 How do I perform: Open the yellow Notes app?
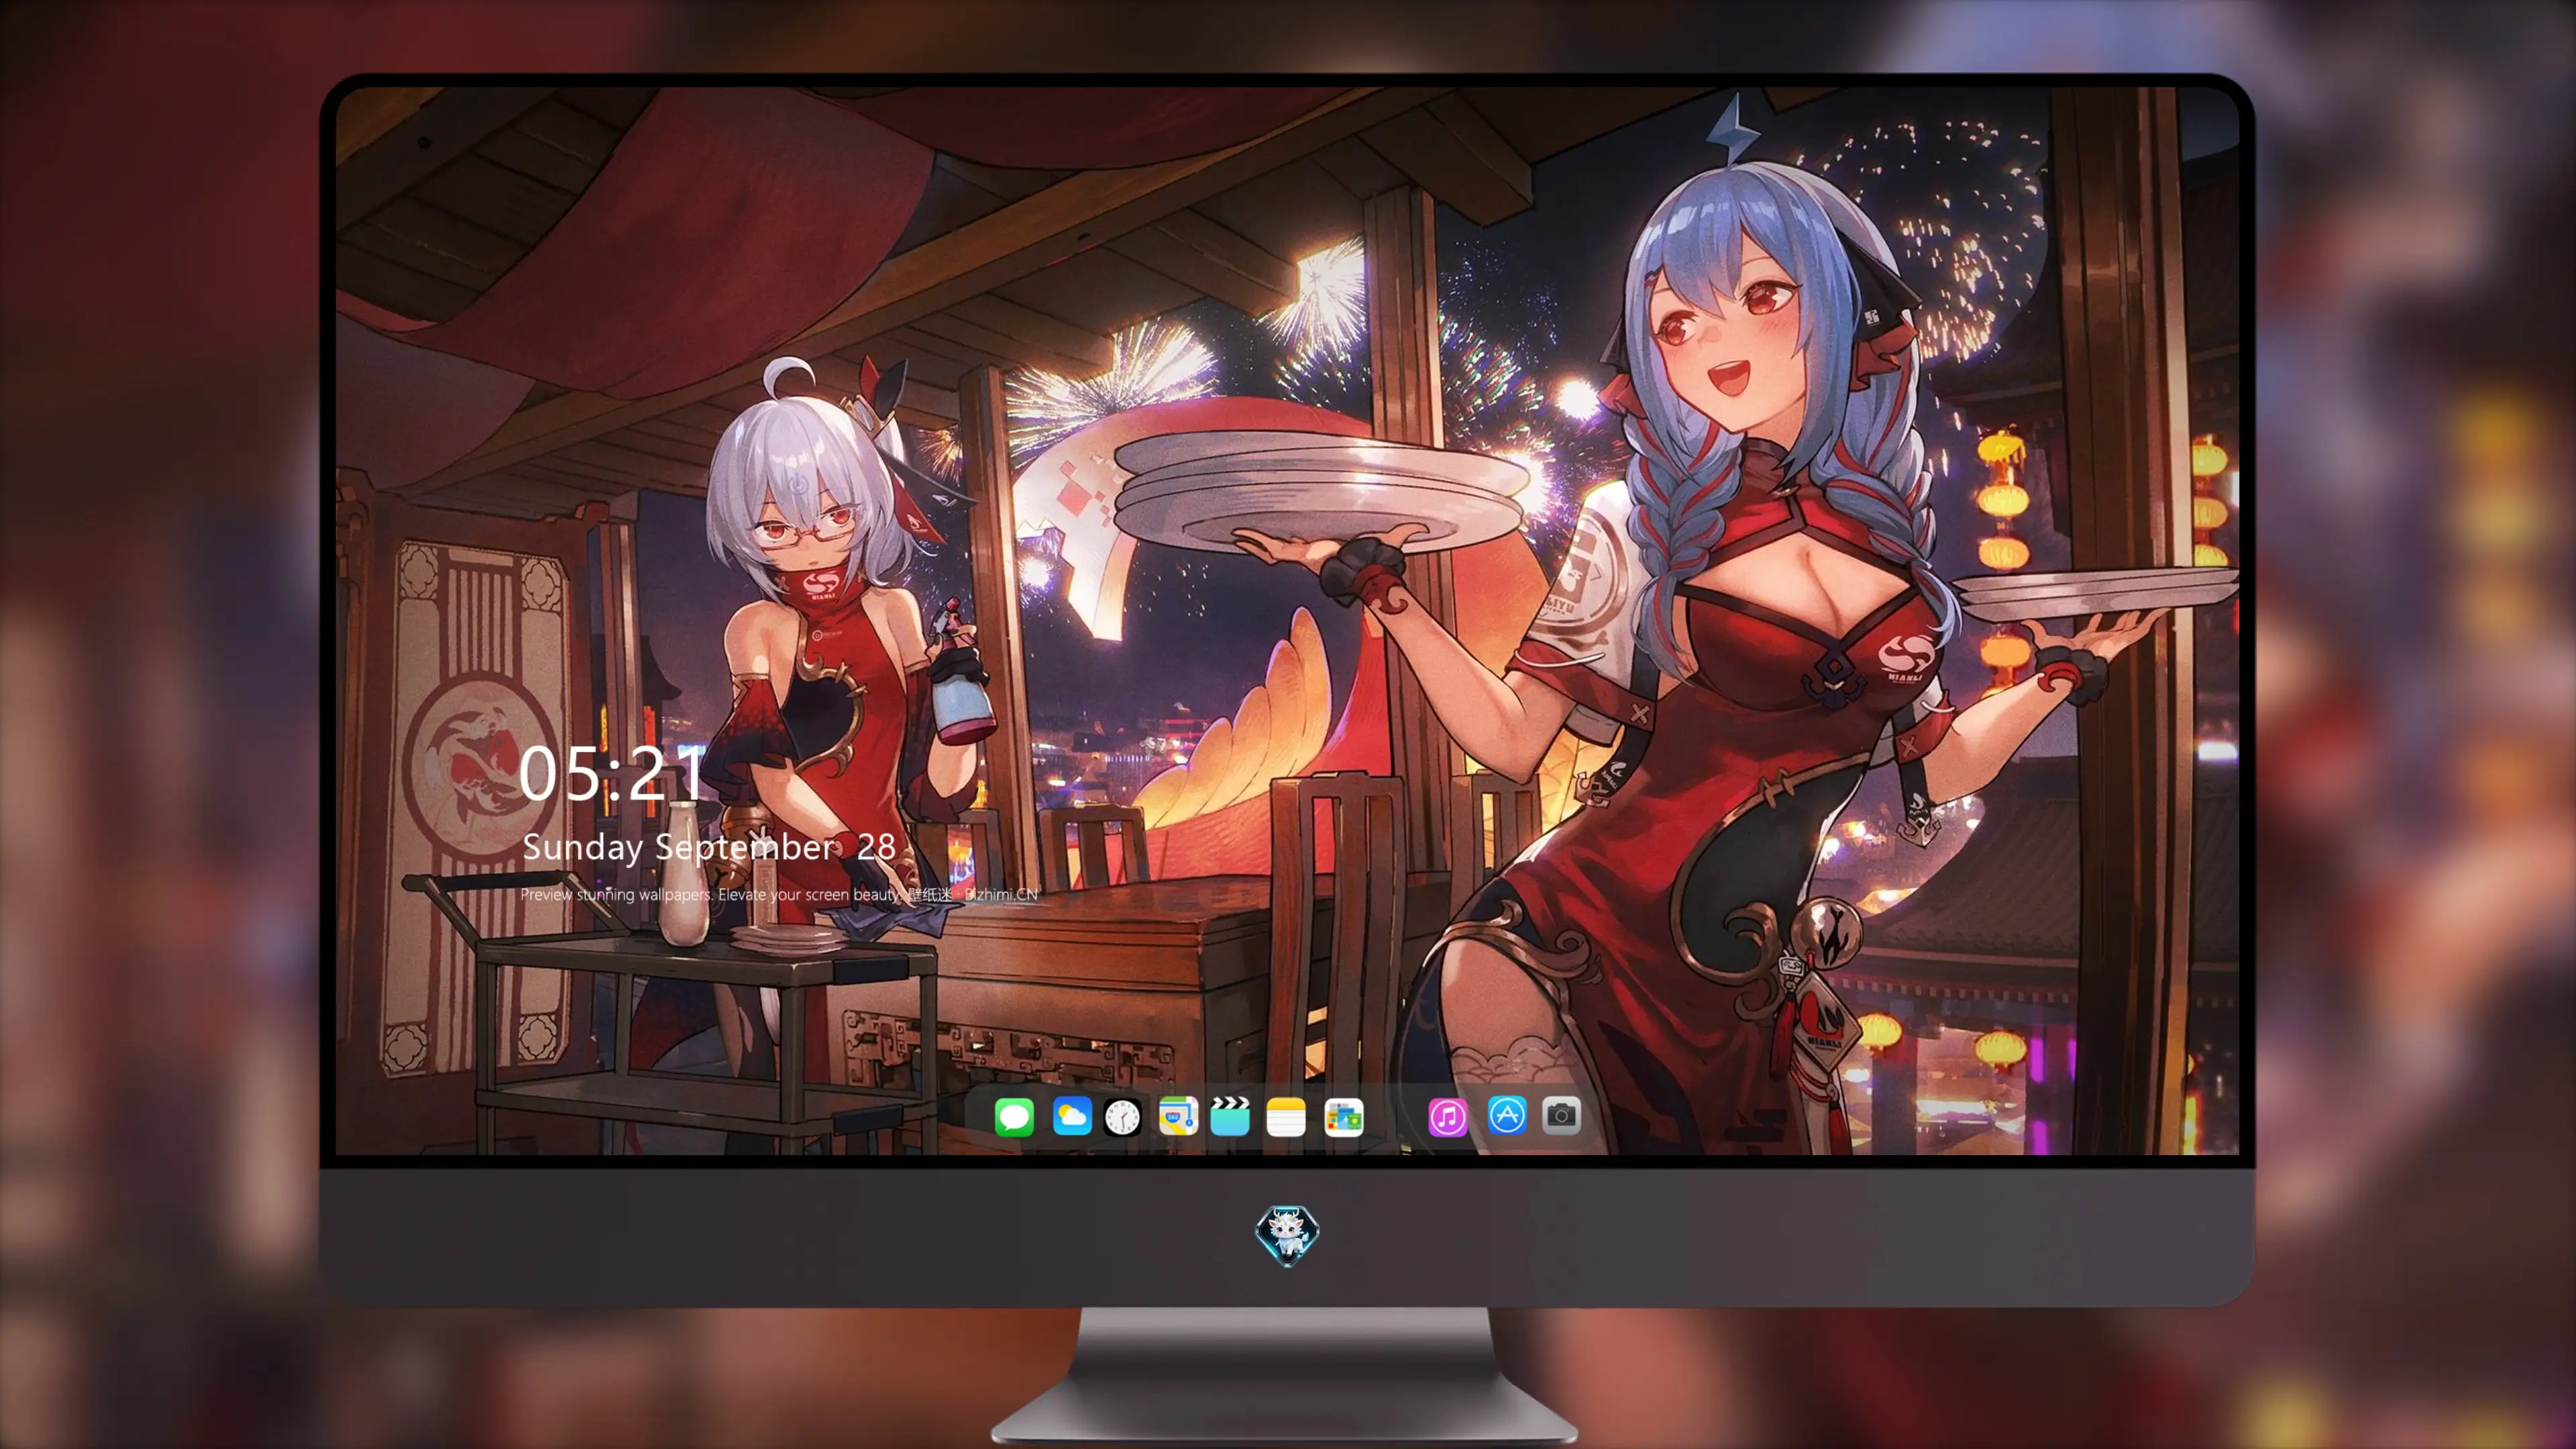1286,1116
